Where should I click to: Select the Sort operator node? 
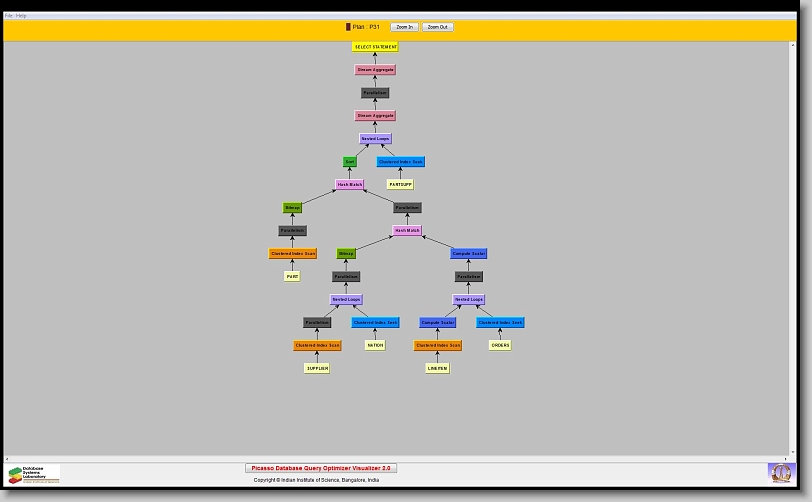tap(350, 162)
